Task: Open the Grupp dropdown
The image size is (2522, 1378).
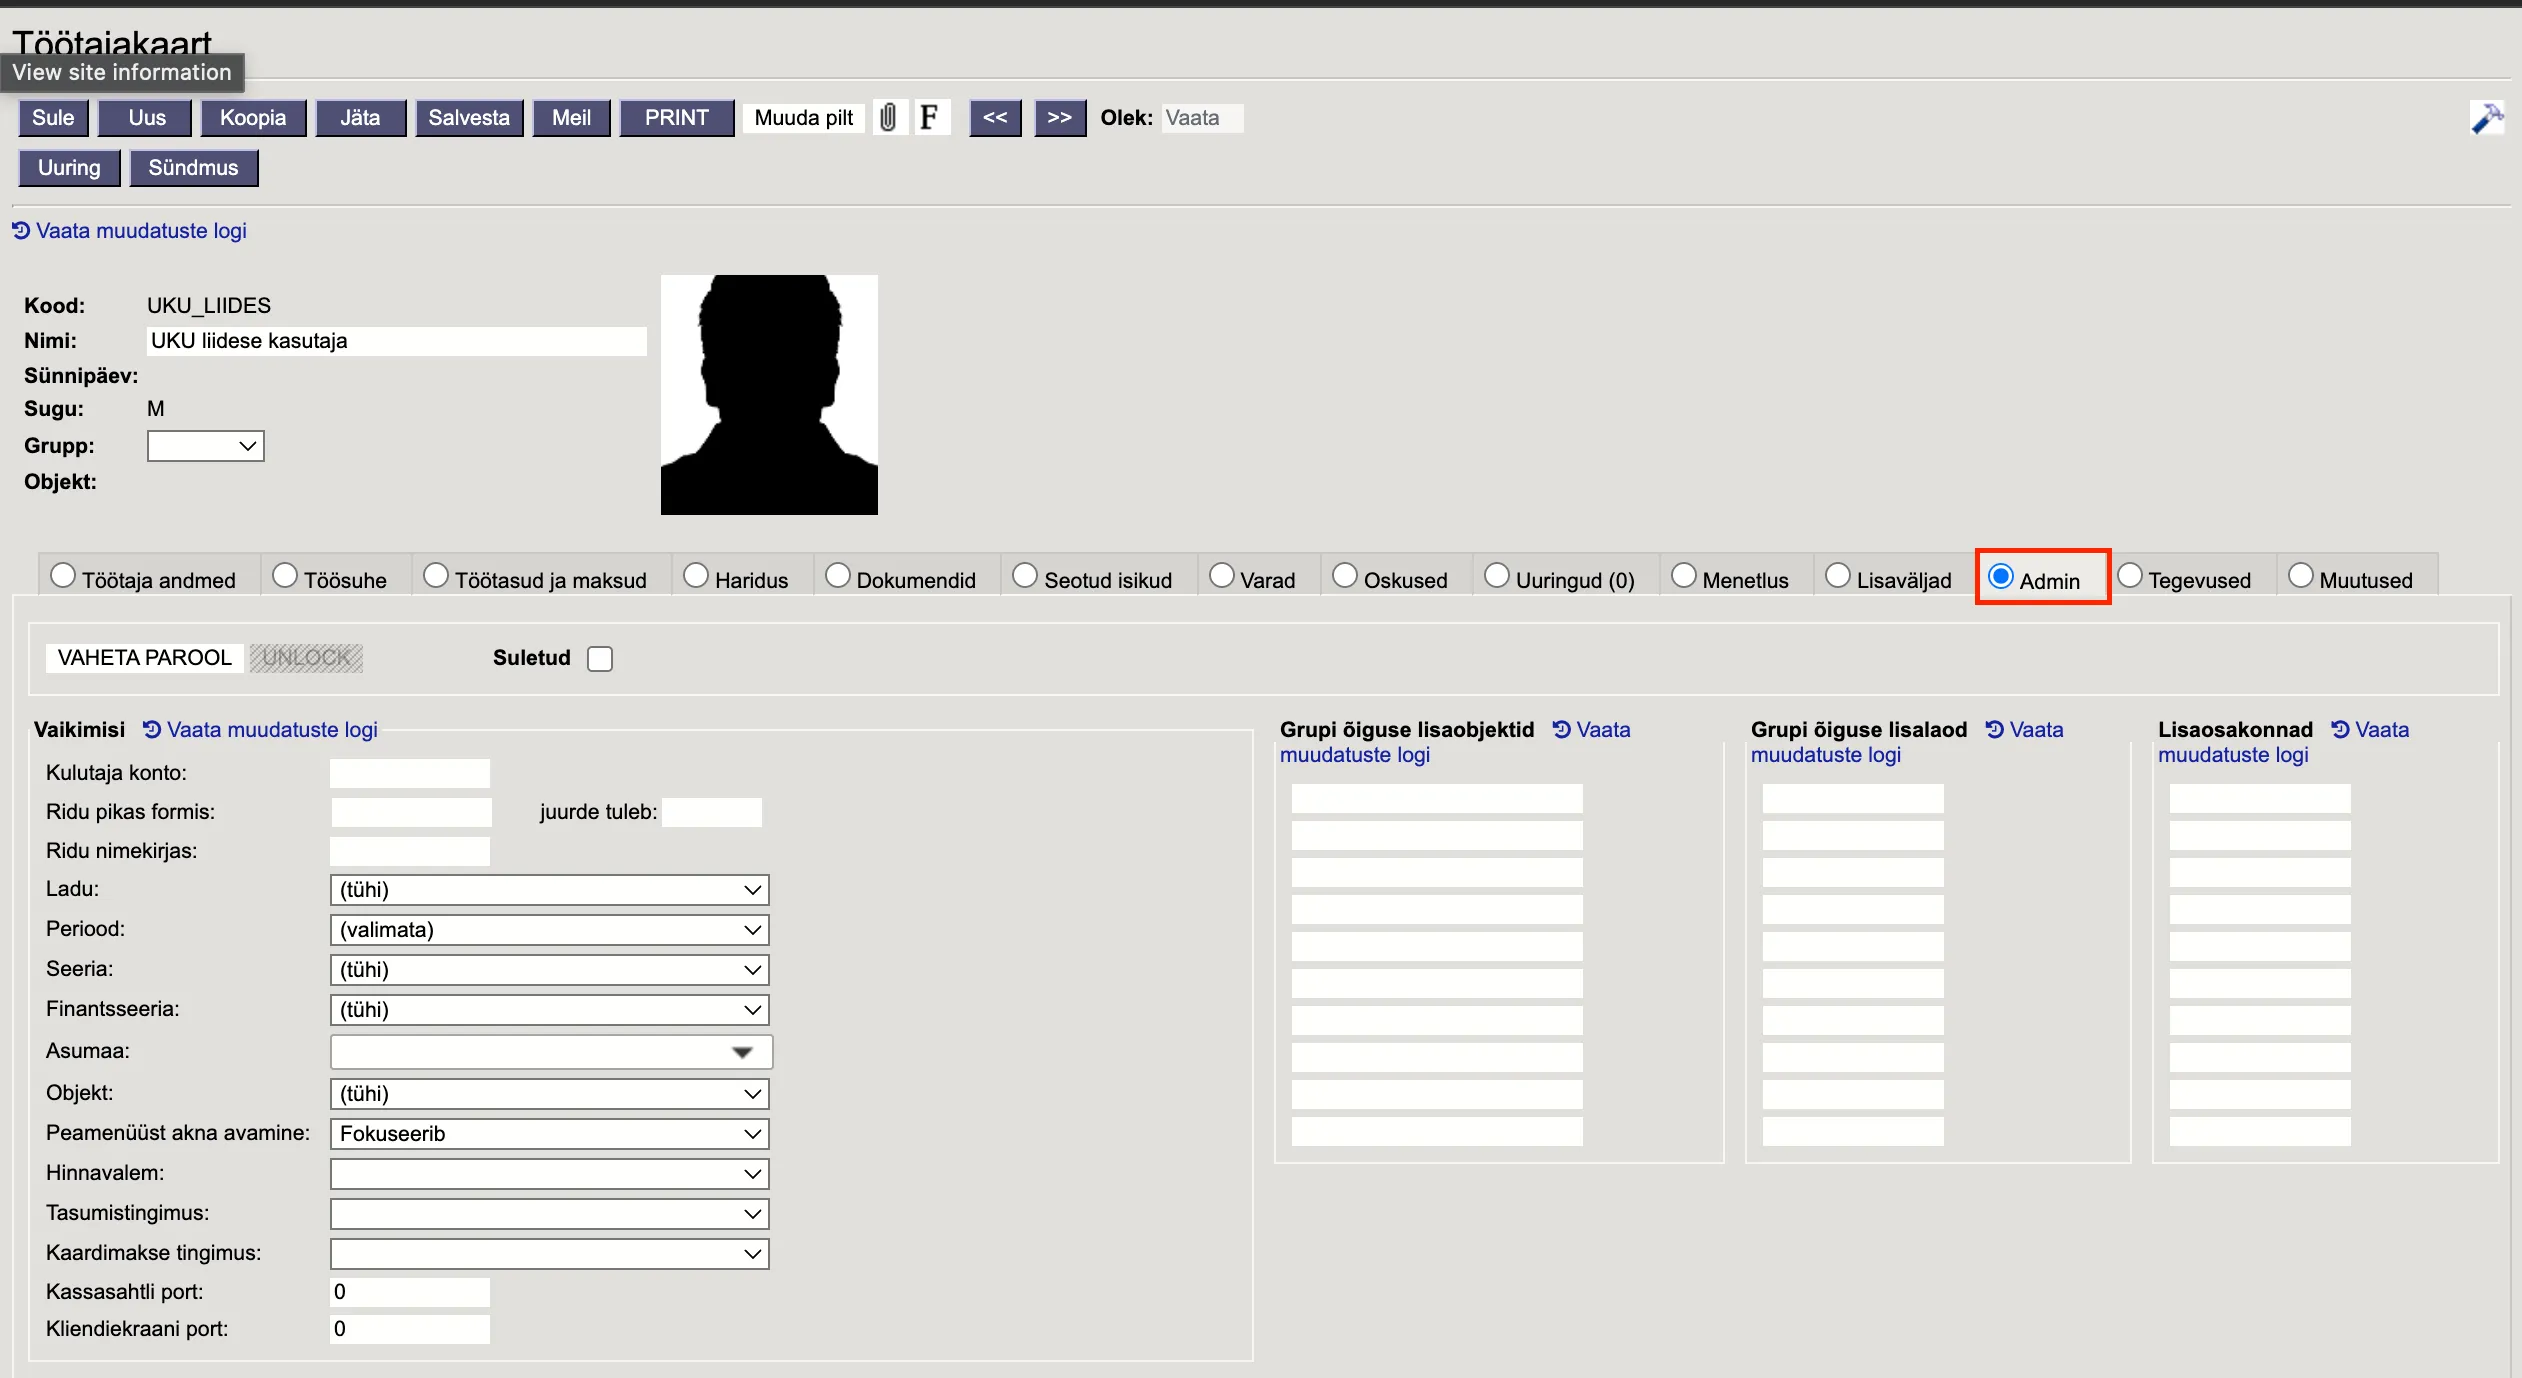Action: pos(205,446)
